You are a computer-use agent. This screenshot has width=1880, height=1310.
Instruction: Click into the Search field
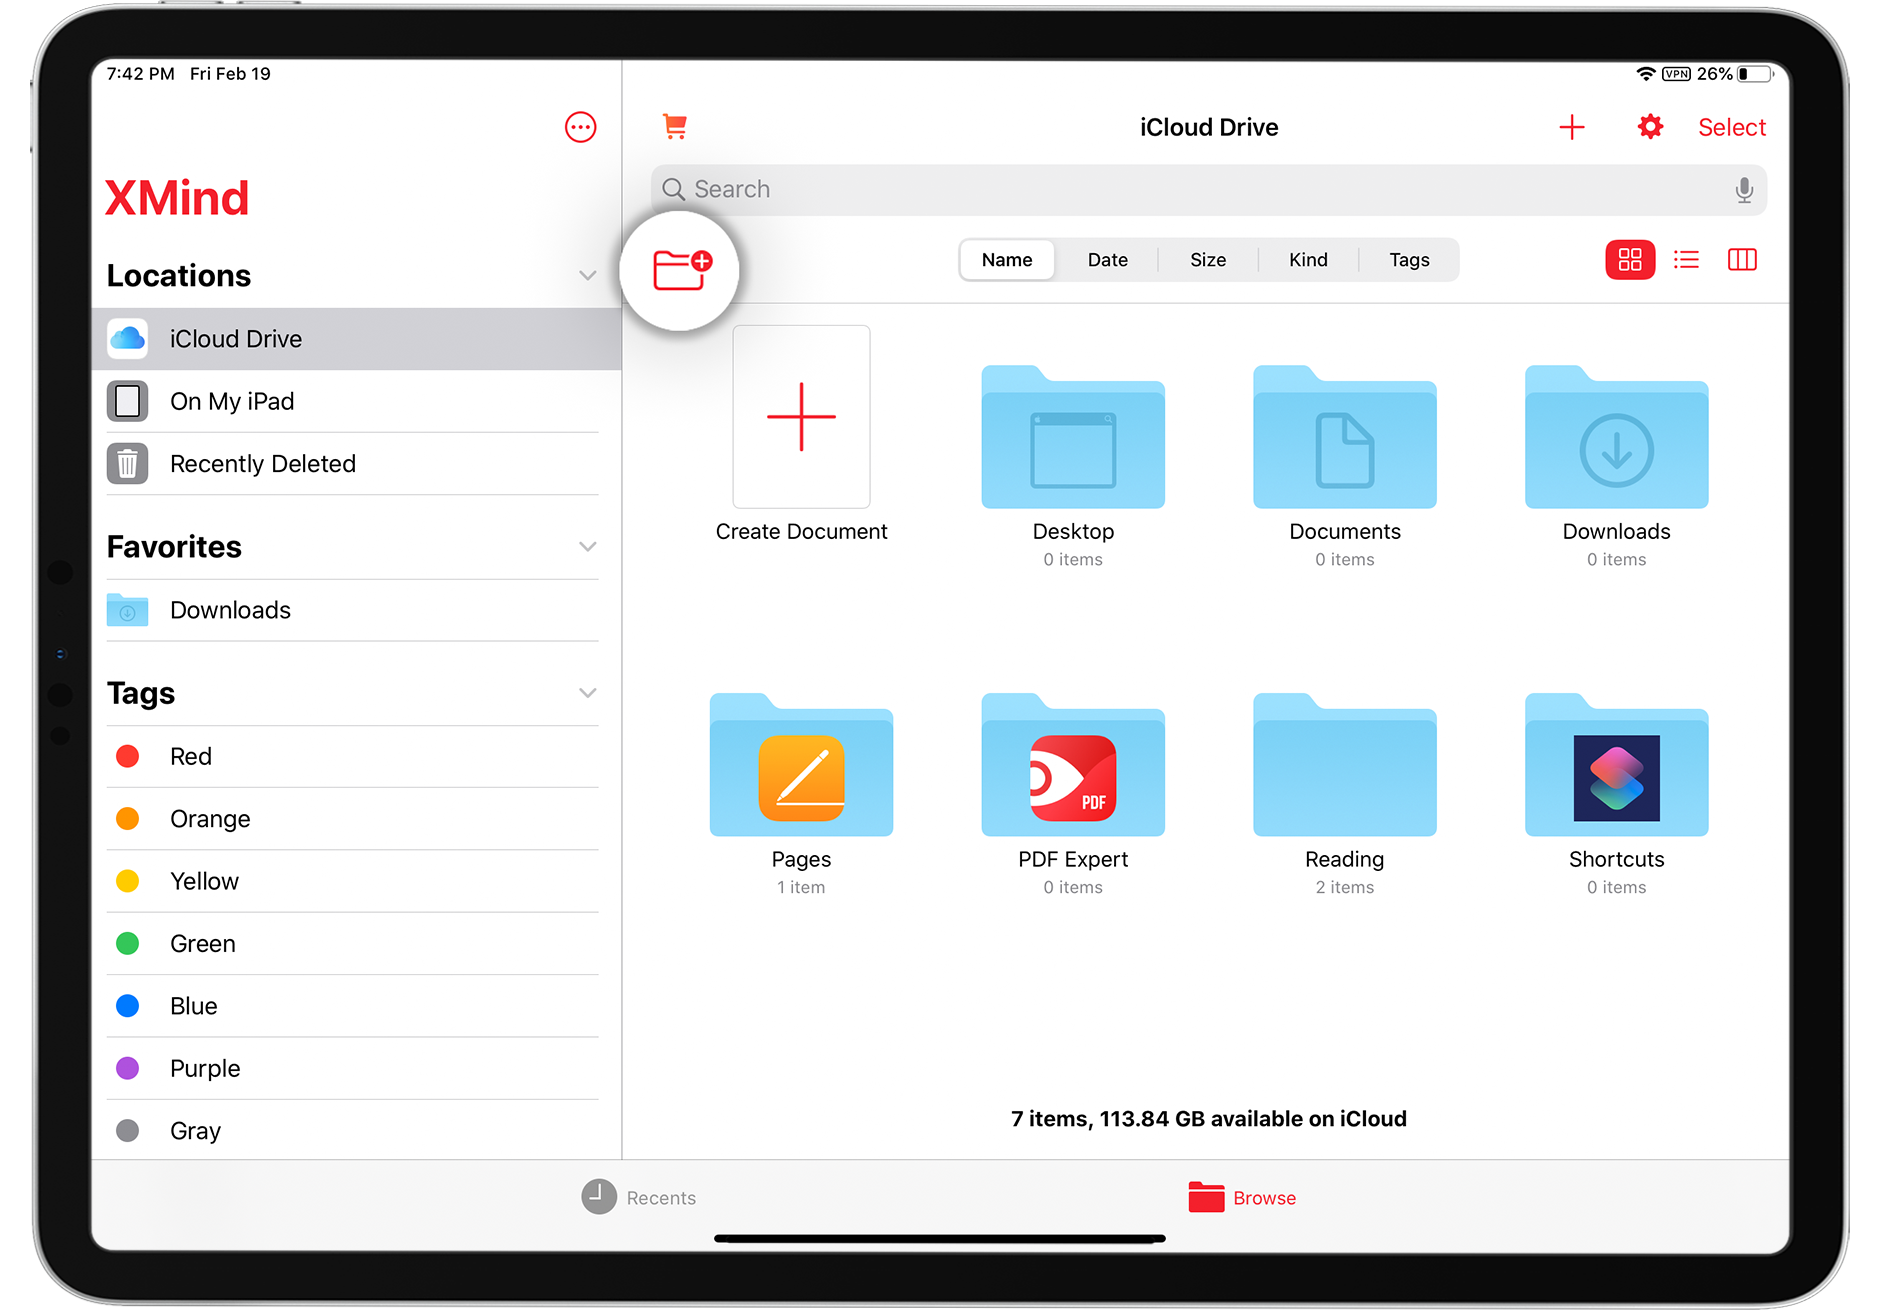click(1209, 190)
